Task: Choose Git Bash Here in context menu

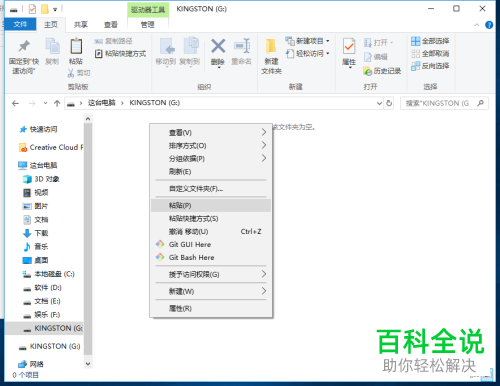Action: tap(211, 258)
